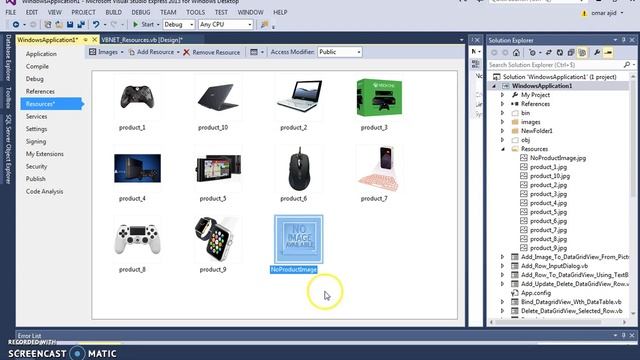Image resolution: width=640 pixels, height=360 pixels.
Task: Select the product_3 Xbox One thumbnail
Action: click(x=379, y=97)
